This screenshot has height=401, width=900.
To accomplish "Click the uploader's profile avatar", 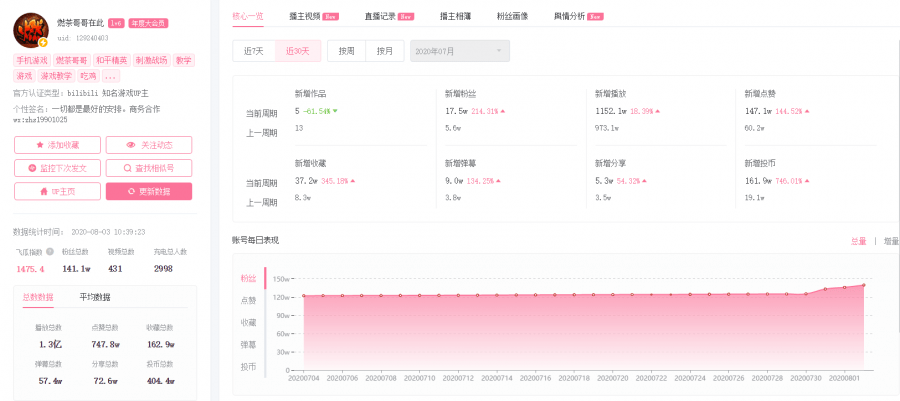I will (31, 31).
